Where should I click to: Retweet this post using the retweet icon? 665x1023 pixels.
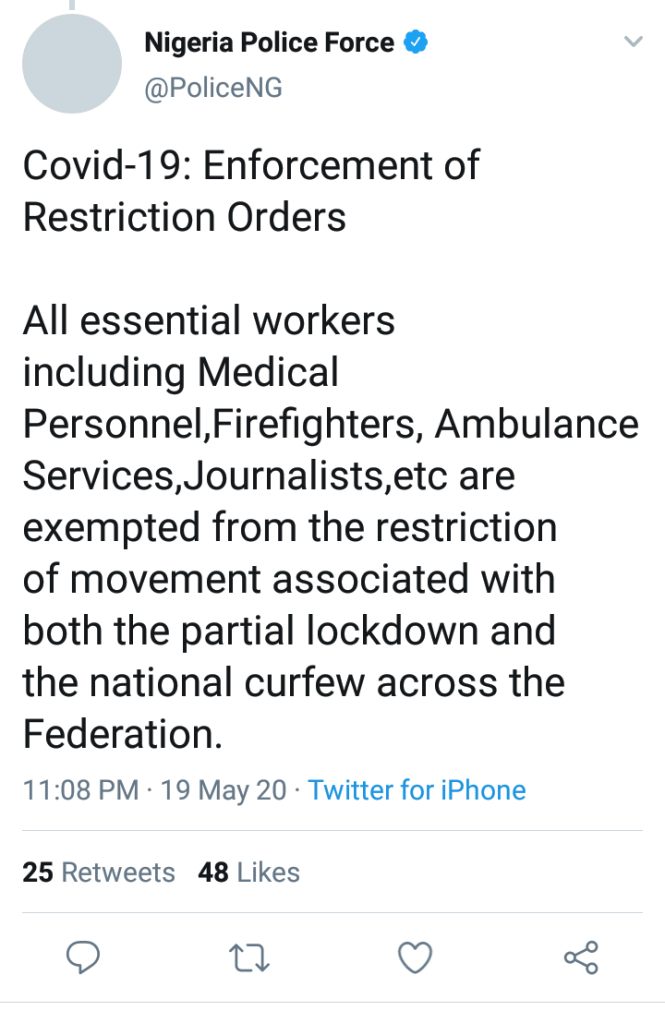tap(246, 958)
